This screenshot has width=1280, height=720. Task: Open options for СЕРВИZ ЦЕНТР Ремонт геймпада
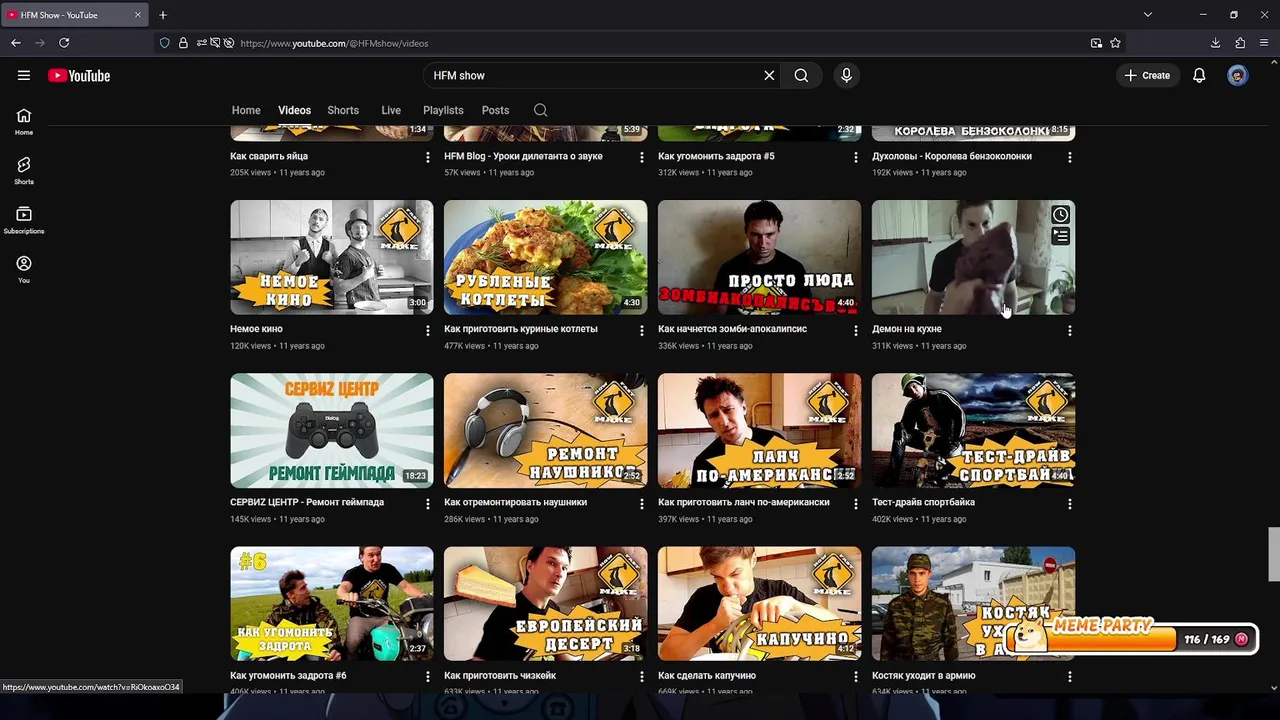pos(428,504)
